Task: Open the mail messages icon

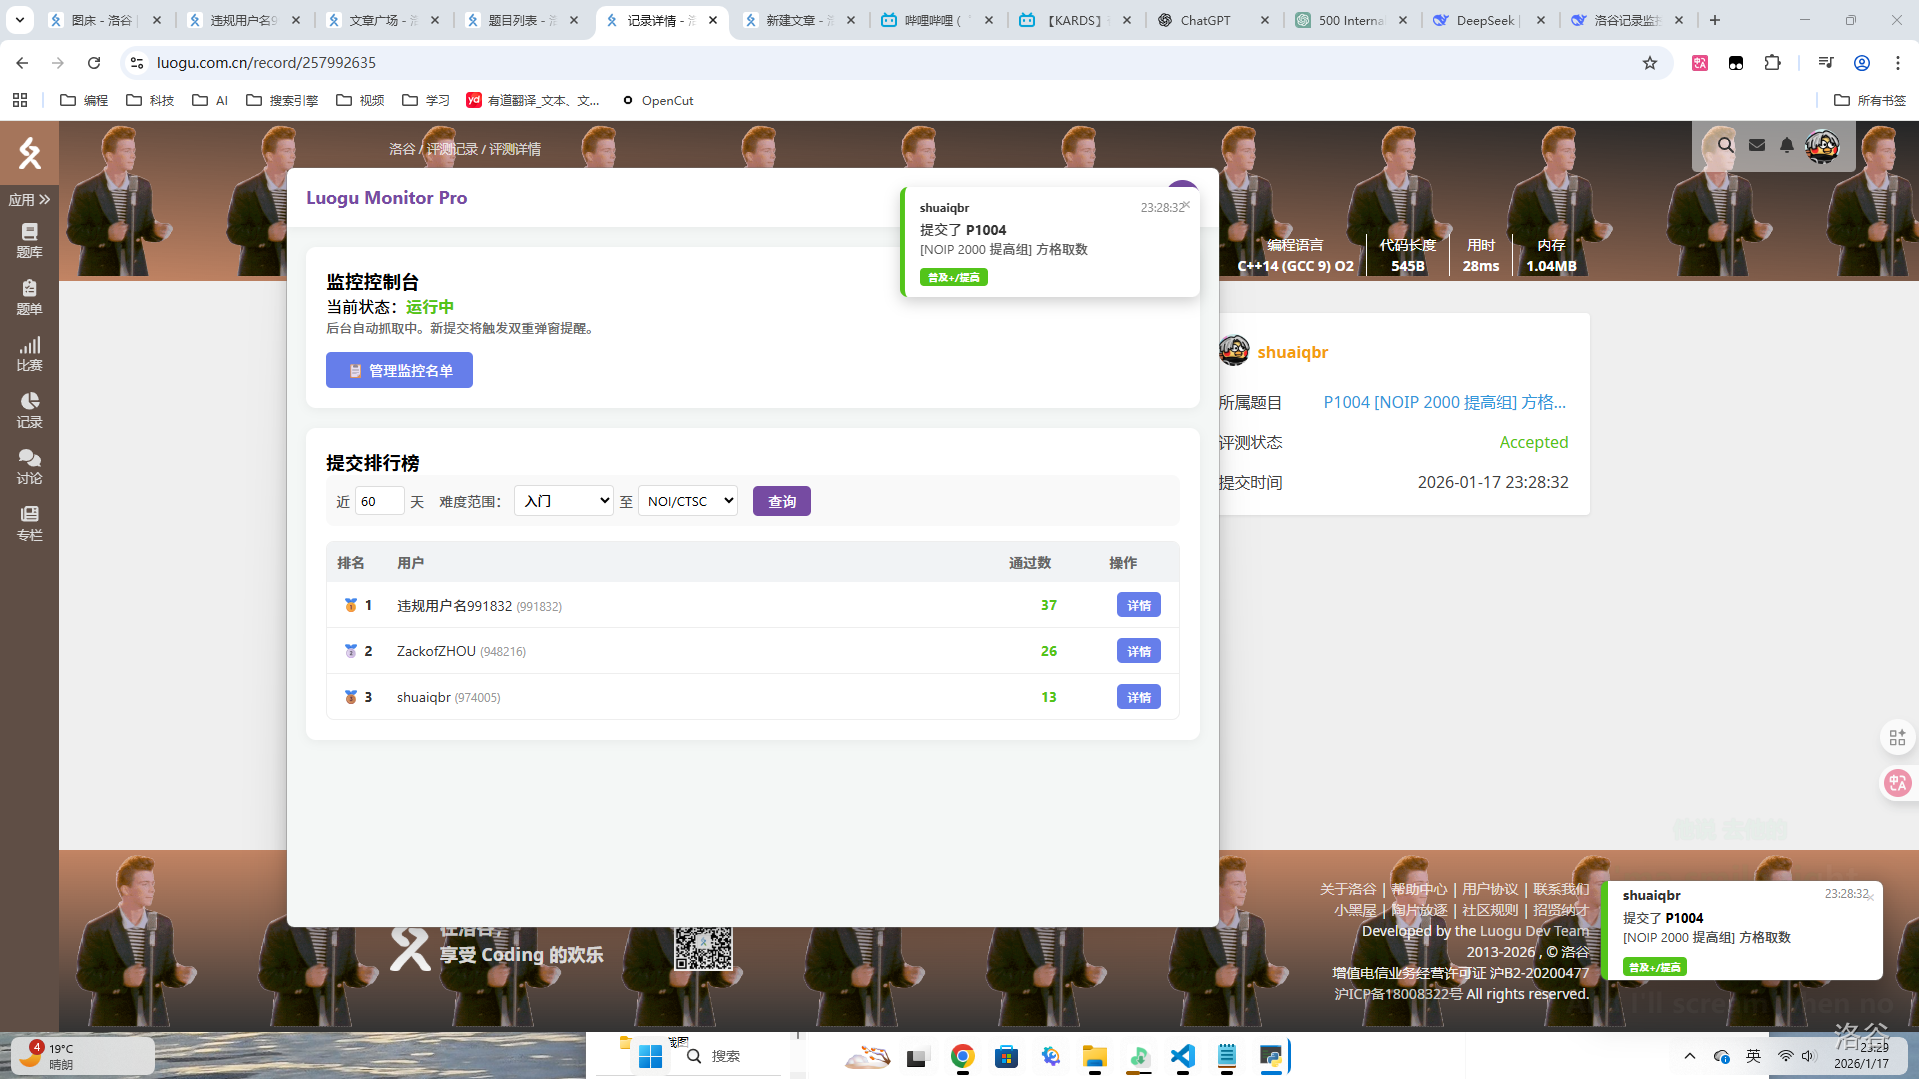Action: [x=1756, y=145]
